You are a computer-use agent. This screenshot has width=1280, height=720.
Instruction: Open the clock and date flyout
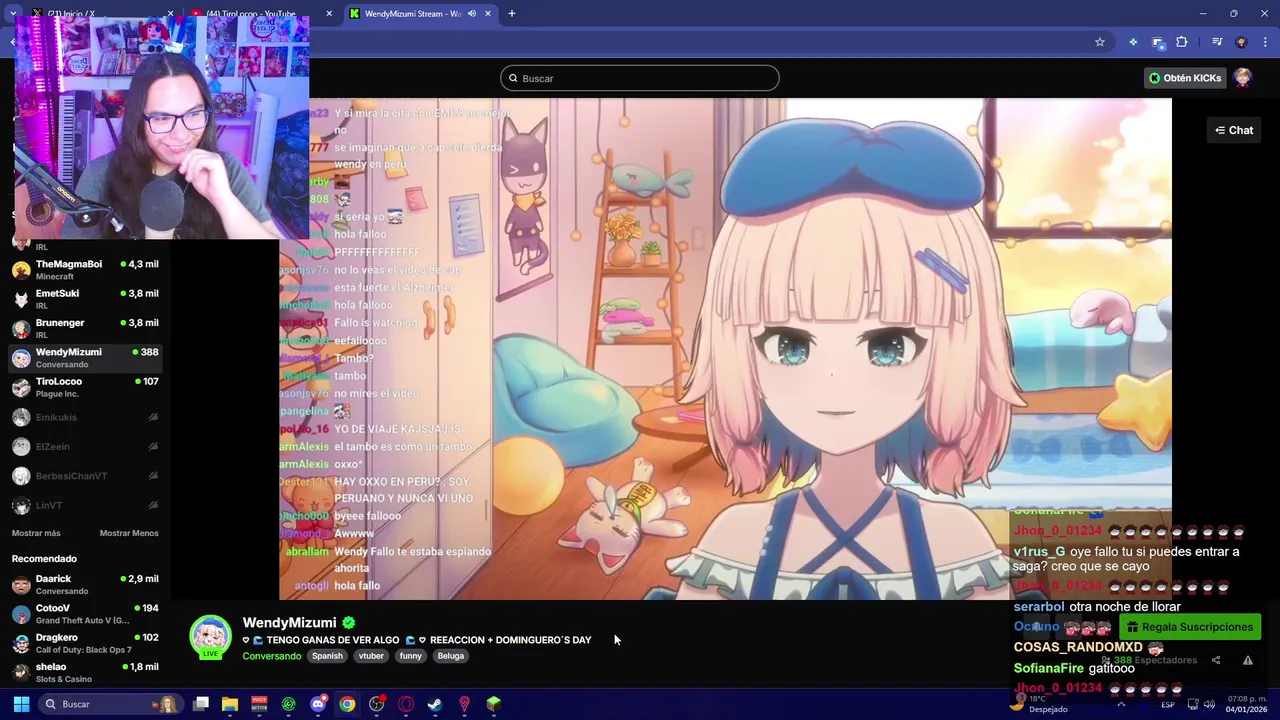point(1246,704)
